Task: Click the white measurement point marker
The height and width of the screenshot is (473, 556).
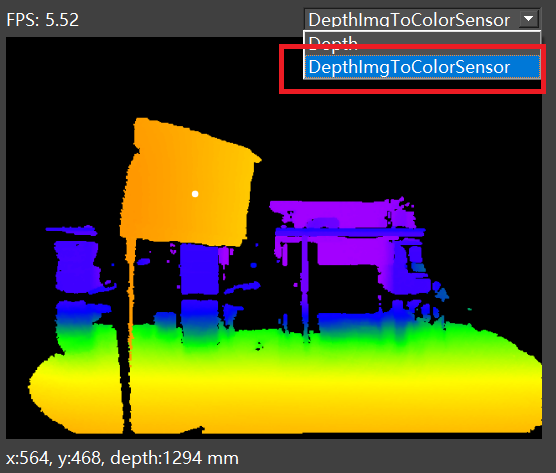Action: tap(195, 194)
